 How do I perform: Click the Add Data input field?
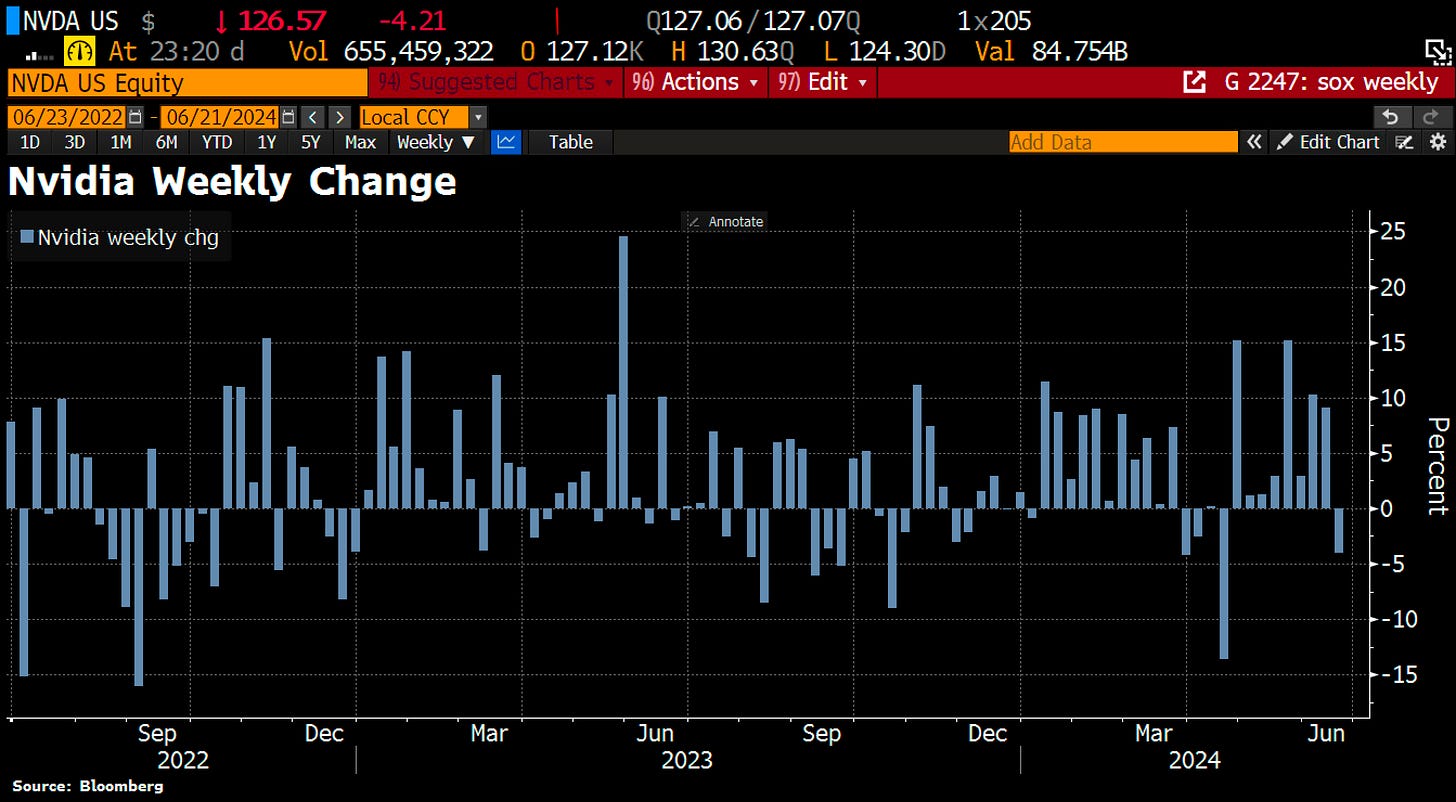(x=1123, y=142)
